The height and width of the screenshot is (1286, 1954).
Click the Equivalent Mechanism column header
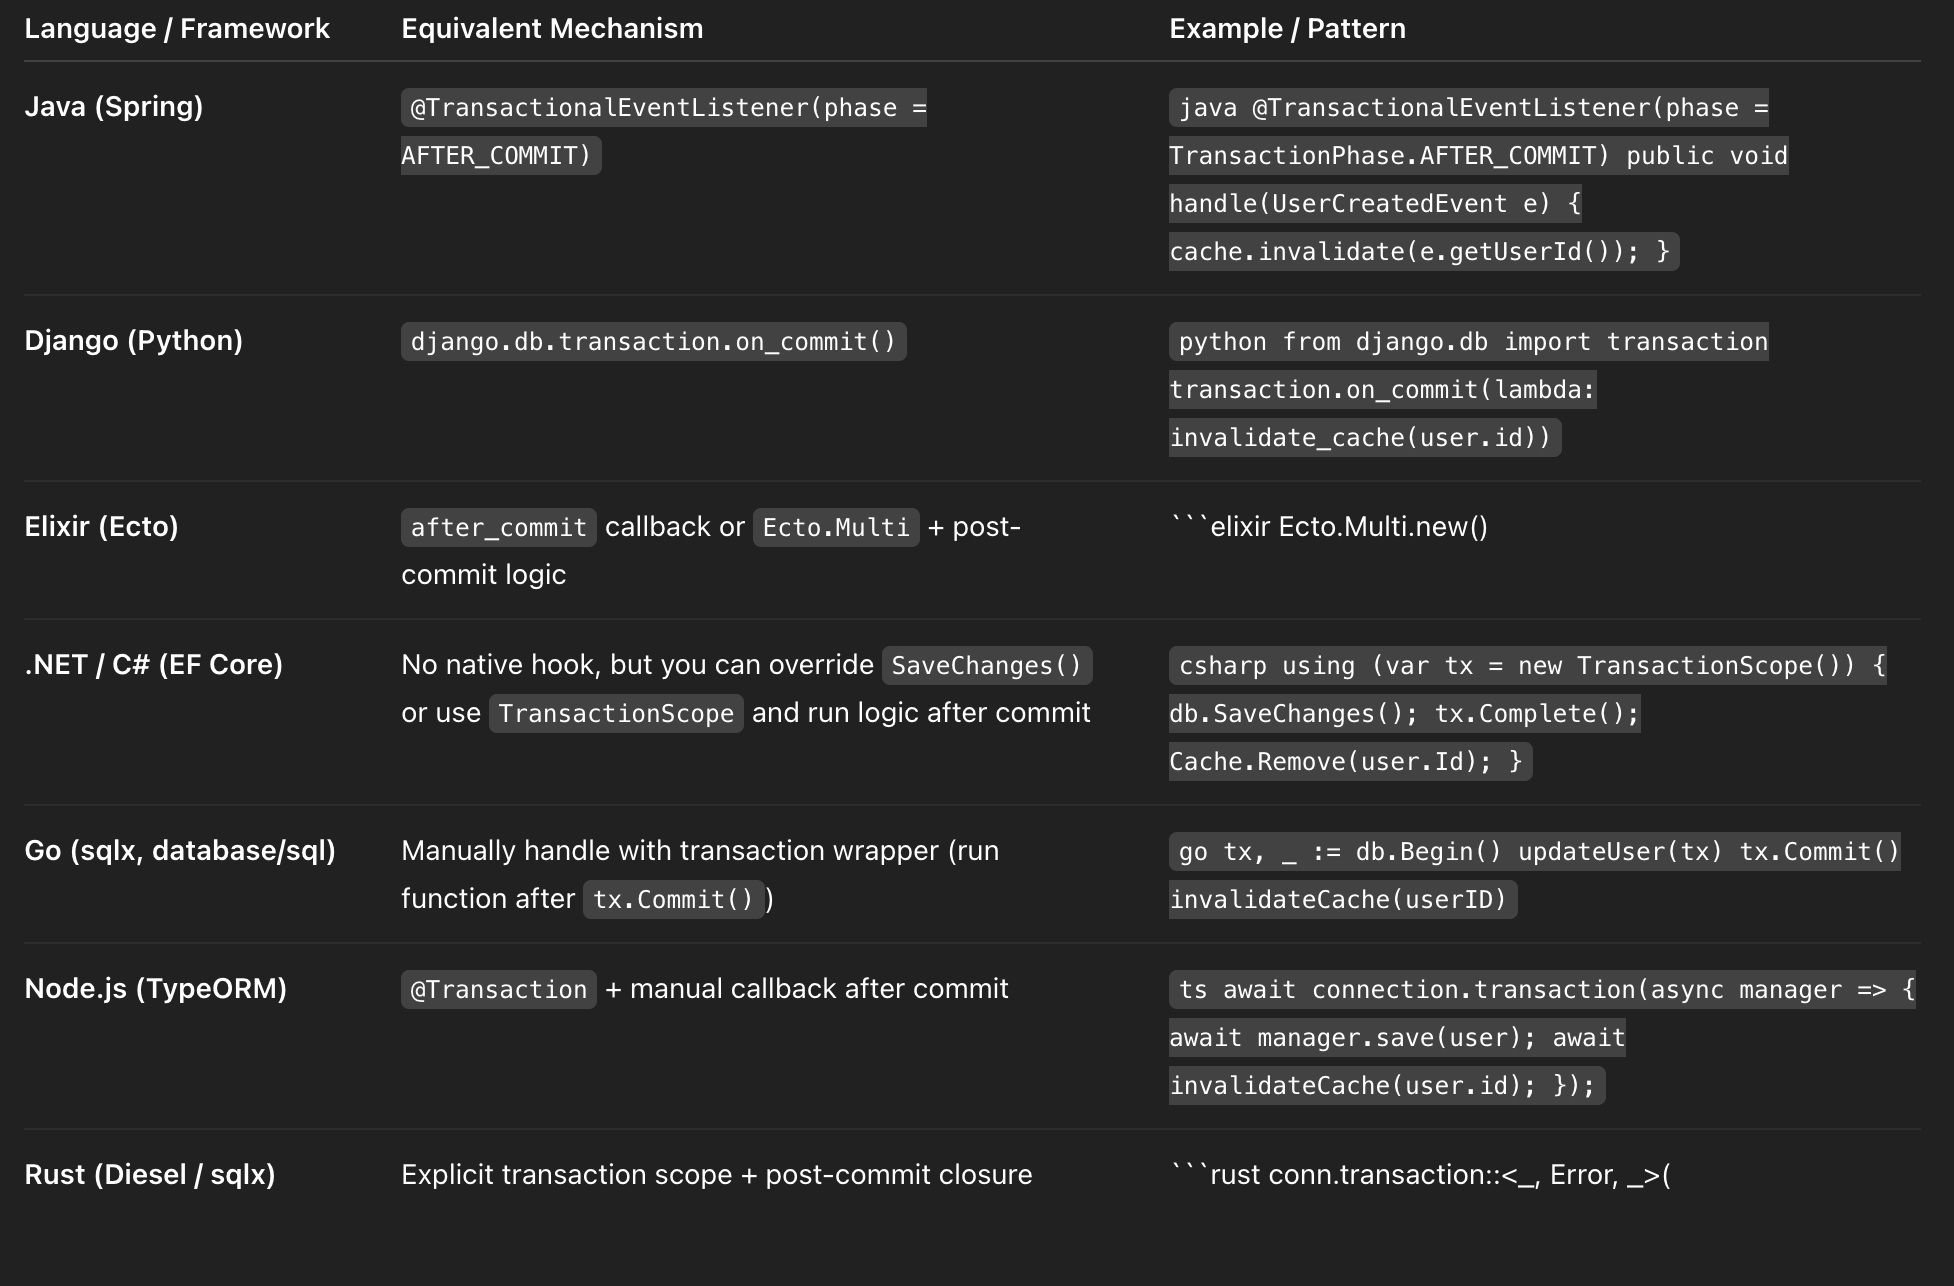552,29
